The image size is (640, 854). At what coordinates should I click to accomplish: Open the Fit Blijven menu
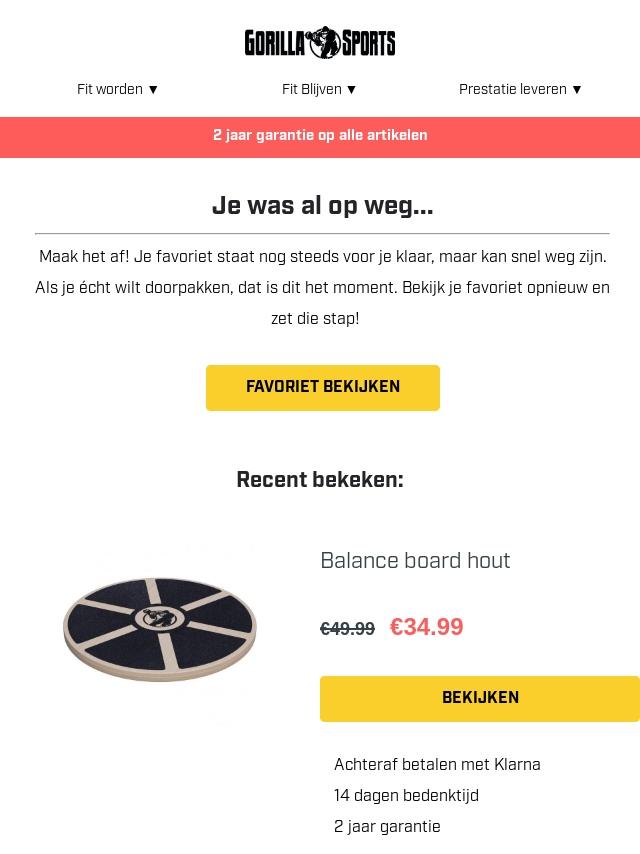(311, 89)
